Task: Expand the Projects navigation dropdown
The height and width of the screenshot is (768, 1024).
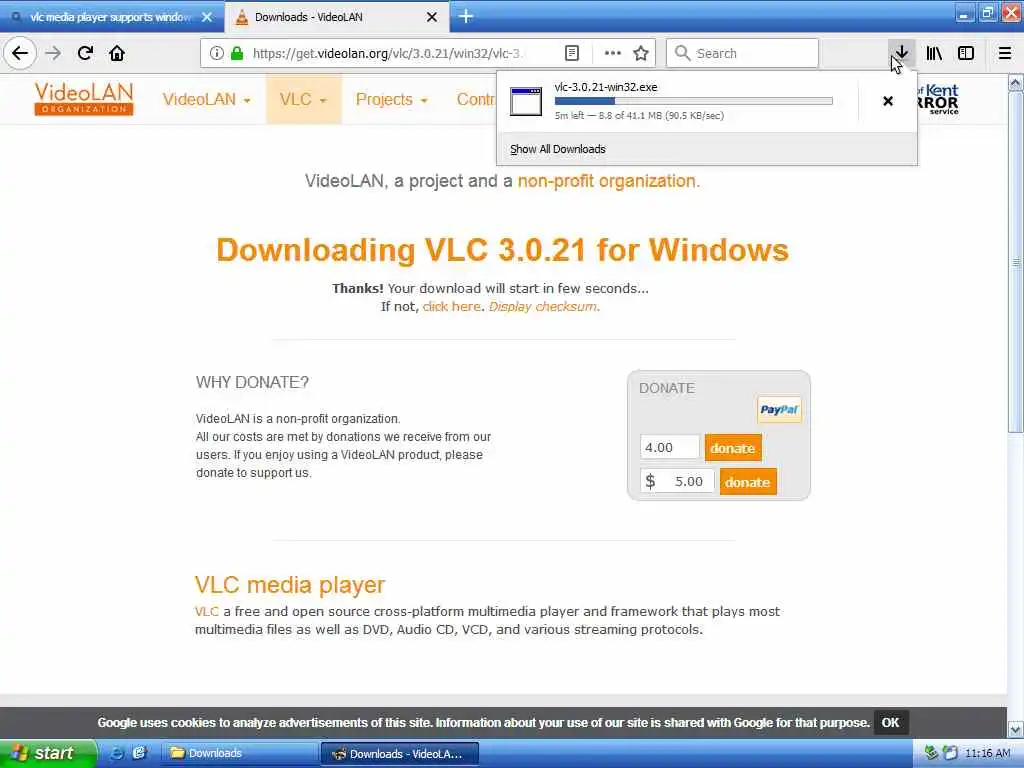Action: pos(391,99)
